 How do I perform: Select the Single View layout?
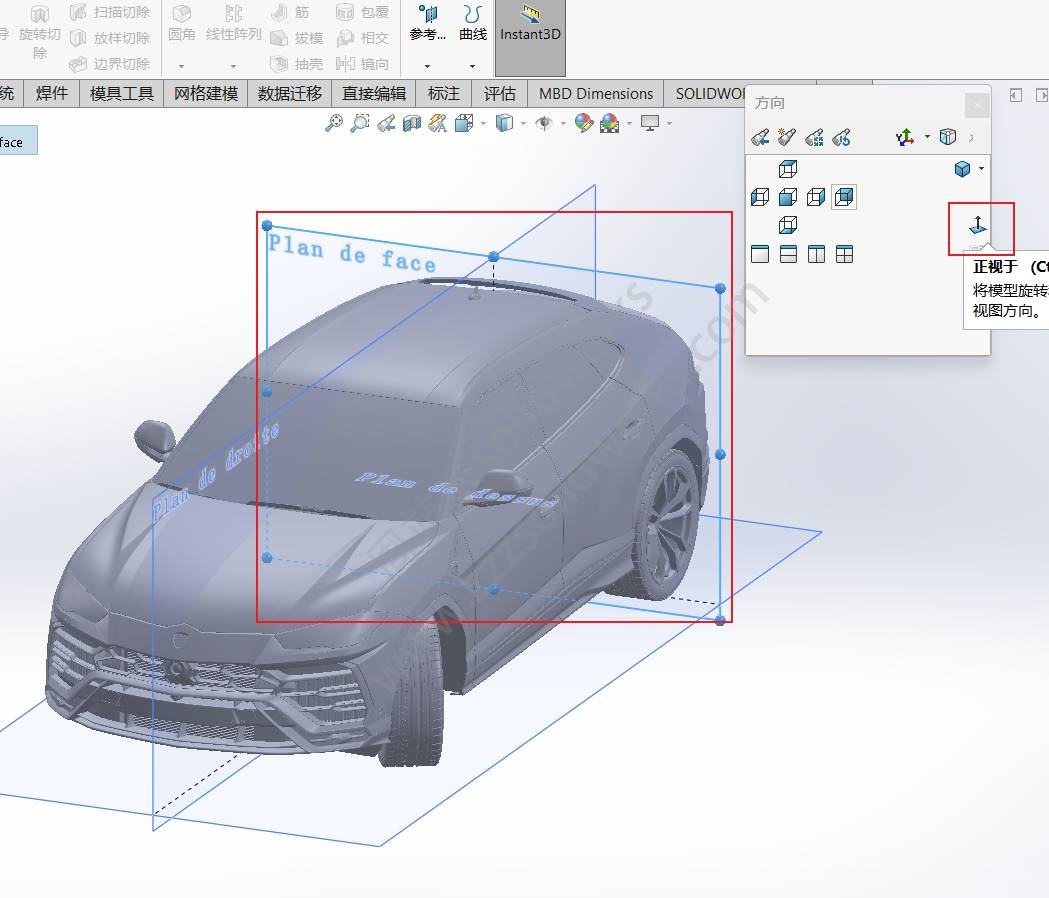click(x=760, y=254)
